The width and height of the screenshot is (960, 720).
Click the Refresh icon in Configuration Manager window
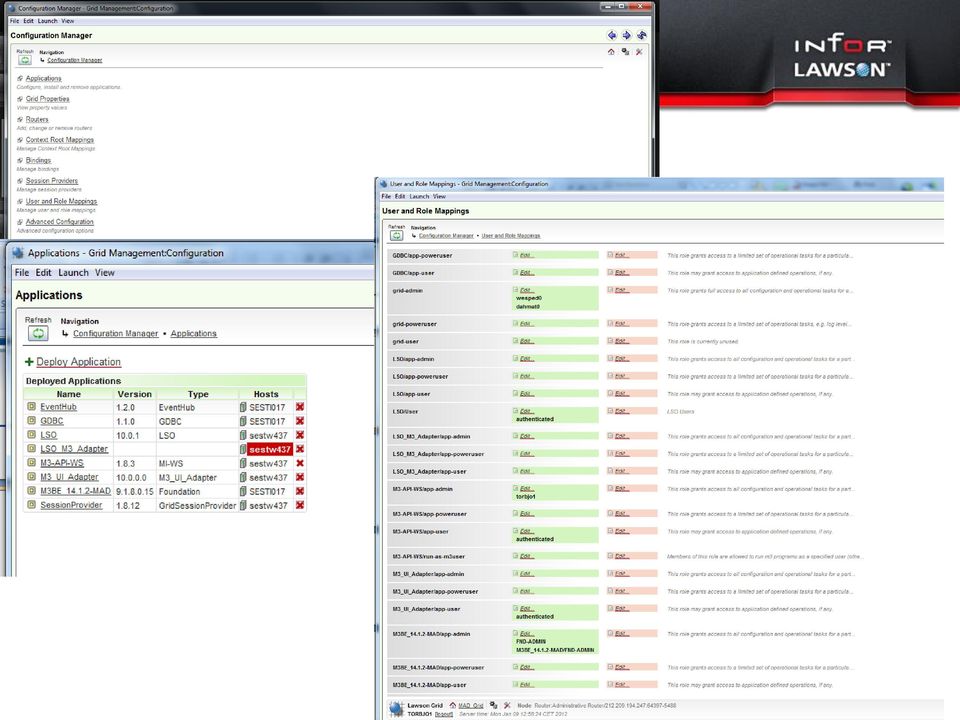[x=24, y=60]
